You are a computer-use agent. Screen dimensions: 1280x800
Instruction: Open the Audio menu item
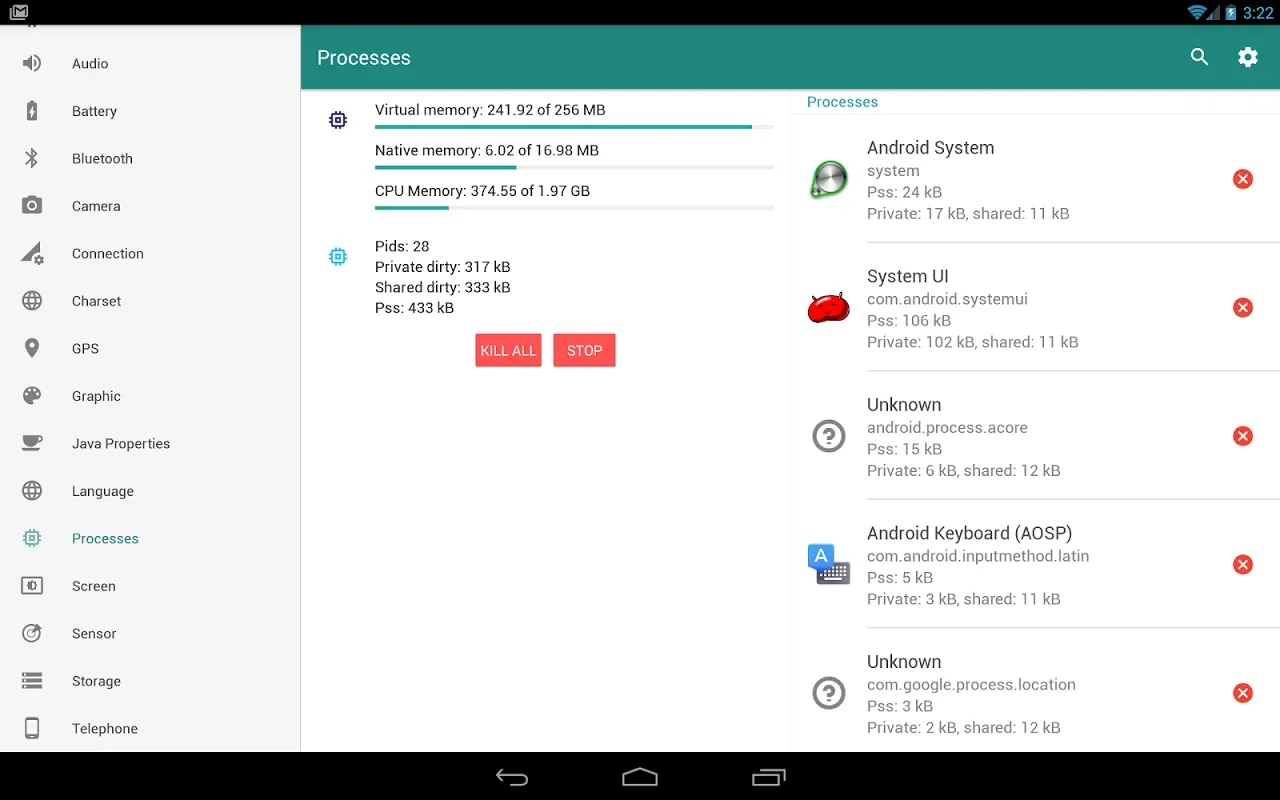150,63
